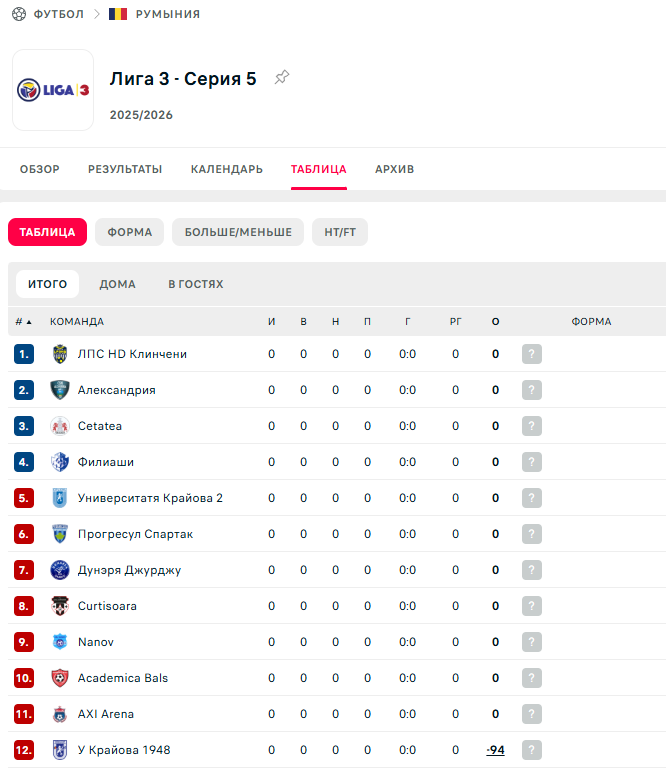
Task: Click ЛПС HD Клинчени team crest
Action: [59, 354]
